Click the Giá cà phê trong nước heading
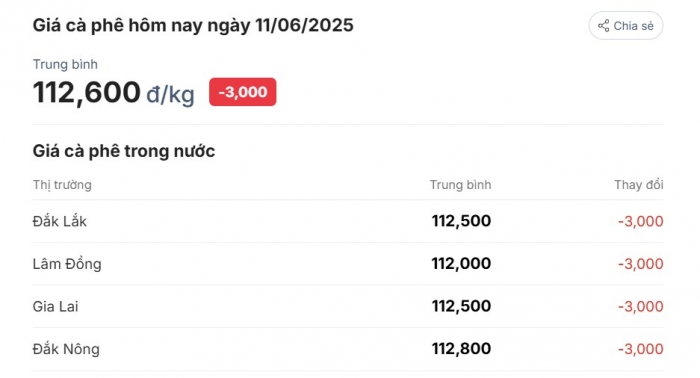Image resolution: width=700 pixels, height=378 pixels. point(124,151)
